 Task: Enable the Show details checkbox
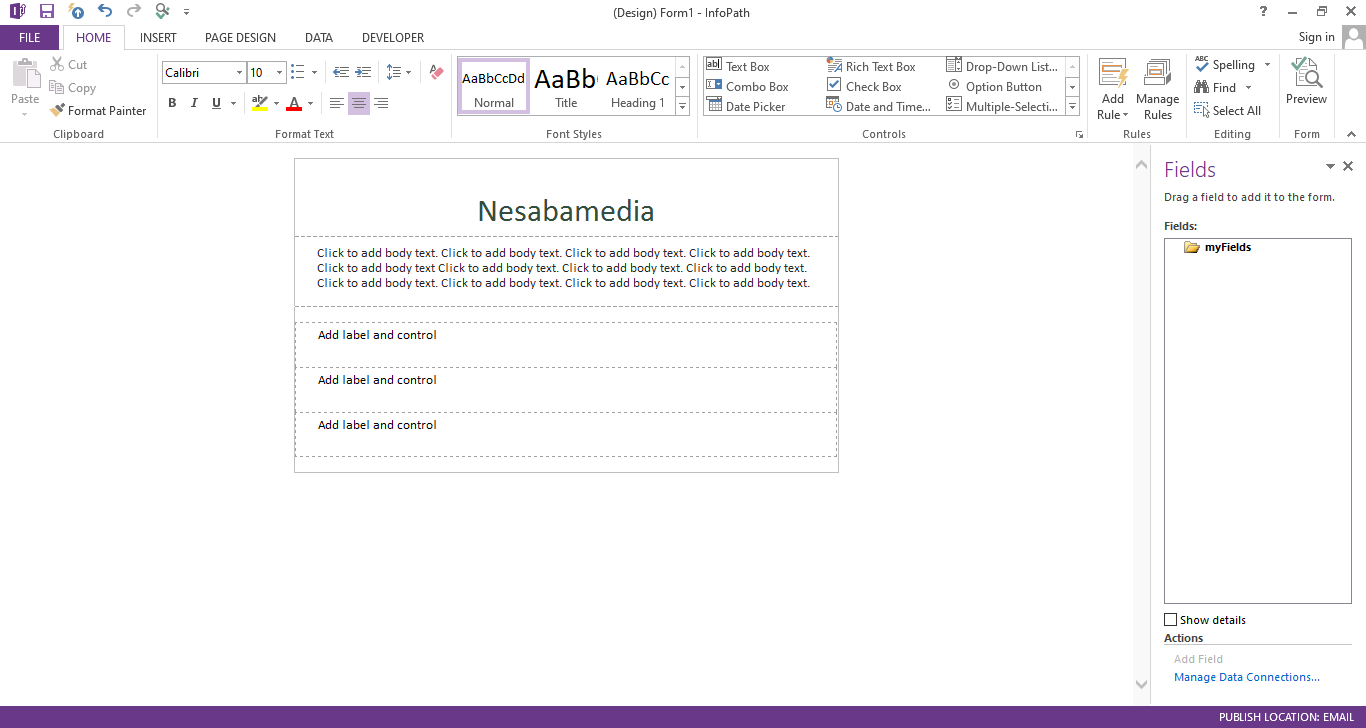coord(1171,620)
